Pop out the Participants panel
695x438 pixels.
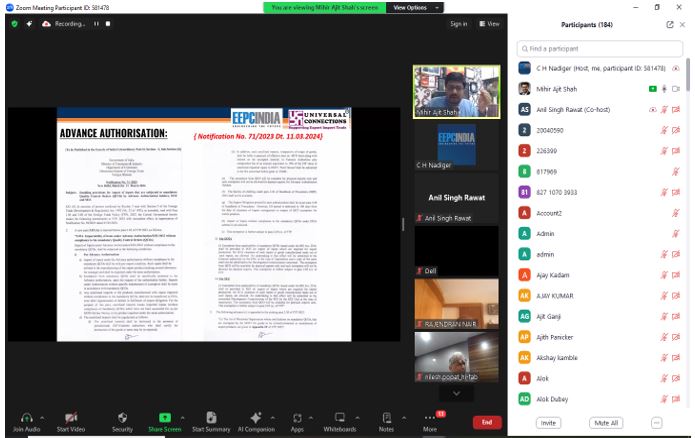tap(669, 24)
